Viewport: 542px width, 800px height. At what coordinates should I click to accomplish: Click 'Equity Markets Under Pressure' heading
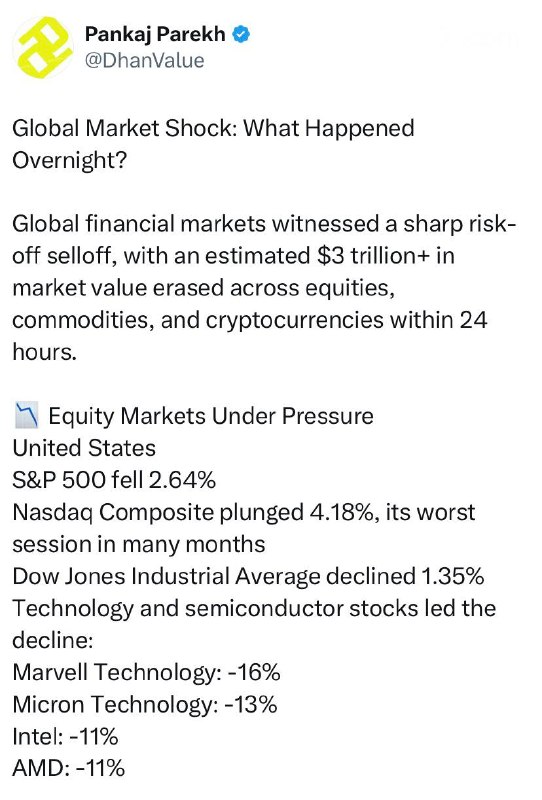211,416
